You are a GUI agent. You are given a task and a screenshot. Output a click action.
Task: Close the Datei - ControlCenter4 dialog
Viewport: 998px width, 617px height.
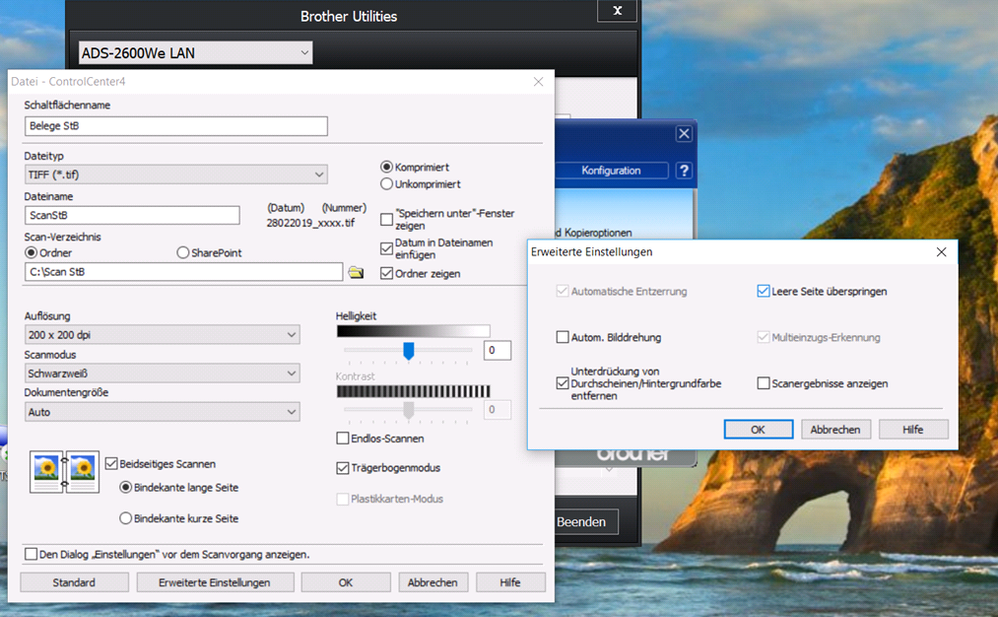(x=538, y=82)
